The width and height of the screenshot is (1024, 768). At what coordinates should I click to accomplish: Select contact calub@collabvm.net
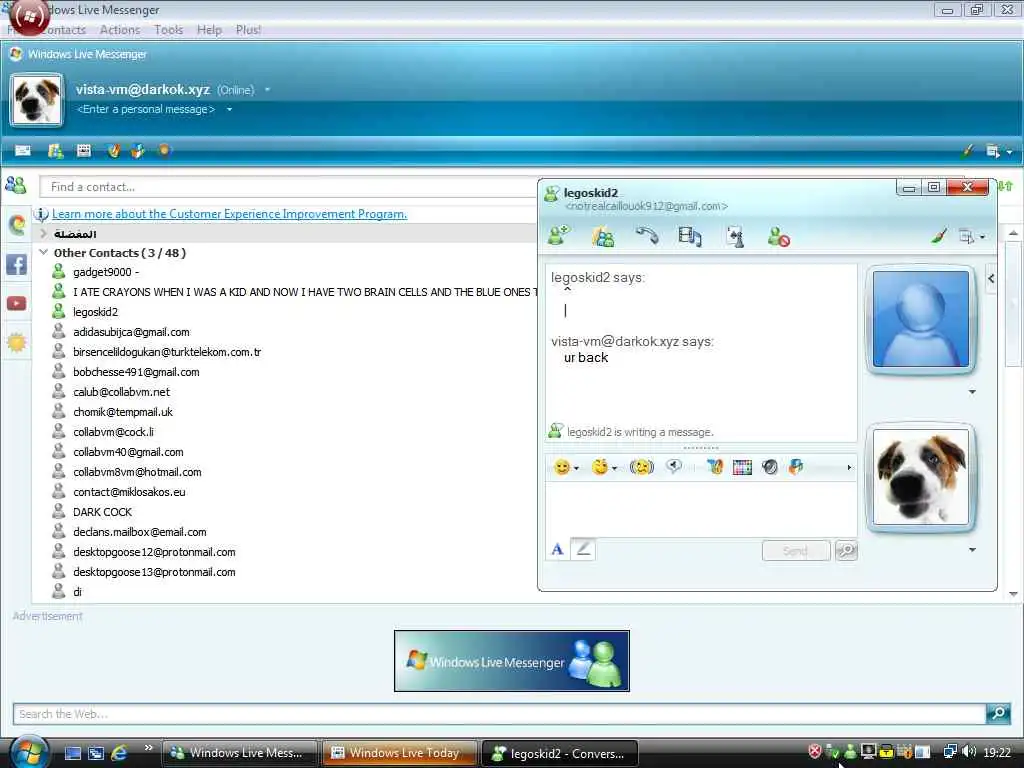(x=121, y=392)
